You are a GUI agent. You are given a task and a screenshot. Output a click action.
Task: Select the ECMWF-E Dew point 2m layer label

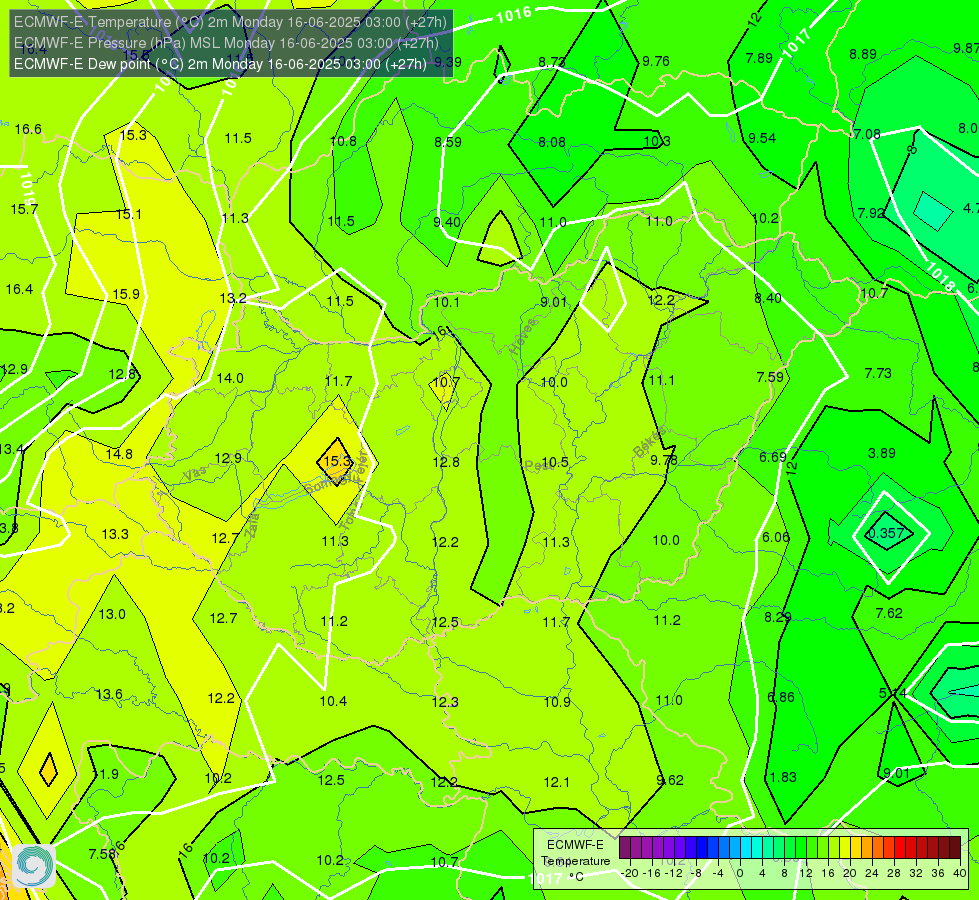(220, 64)
